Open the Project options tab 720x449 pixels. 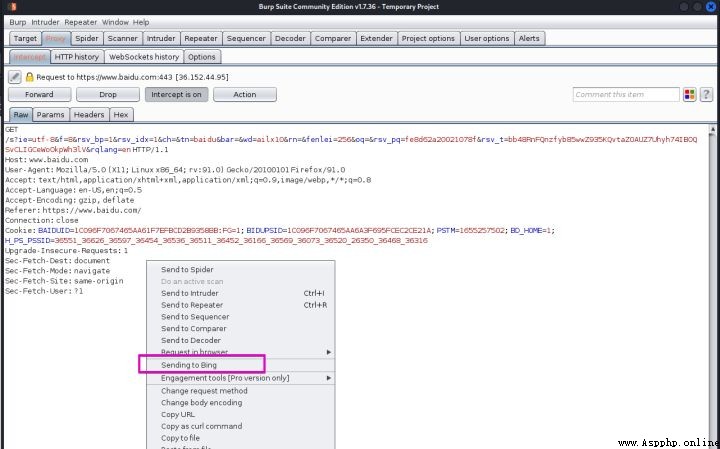428,39
